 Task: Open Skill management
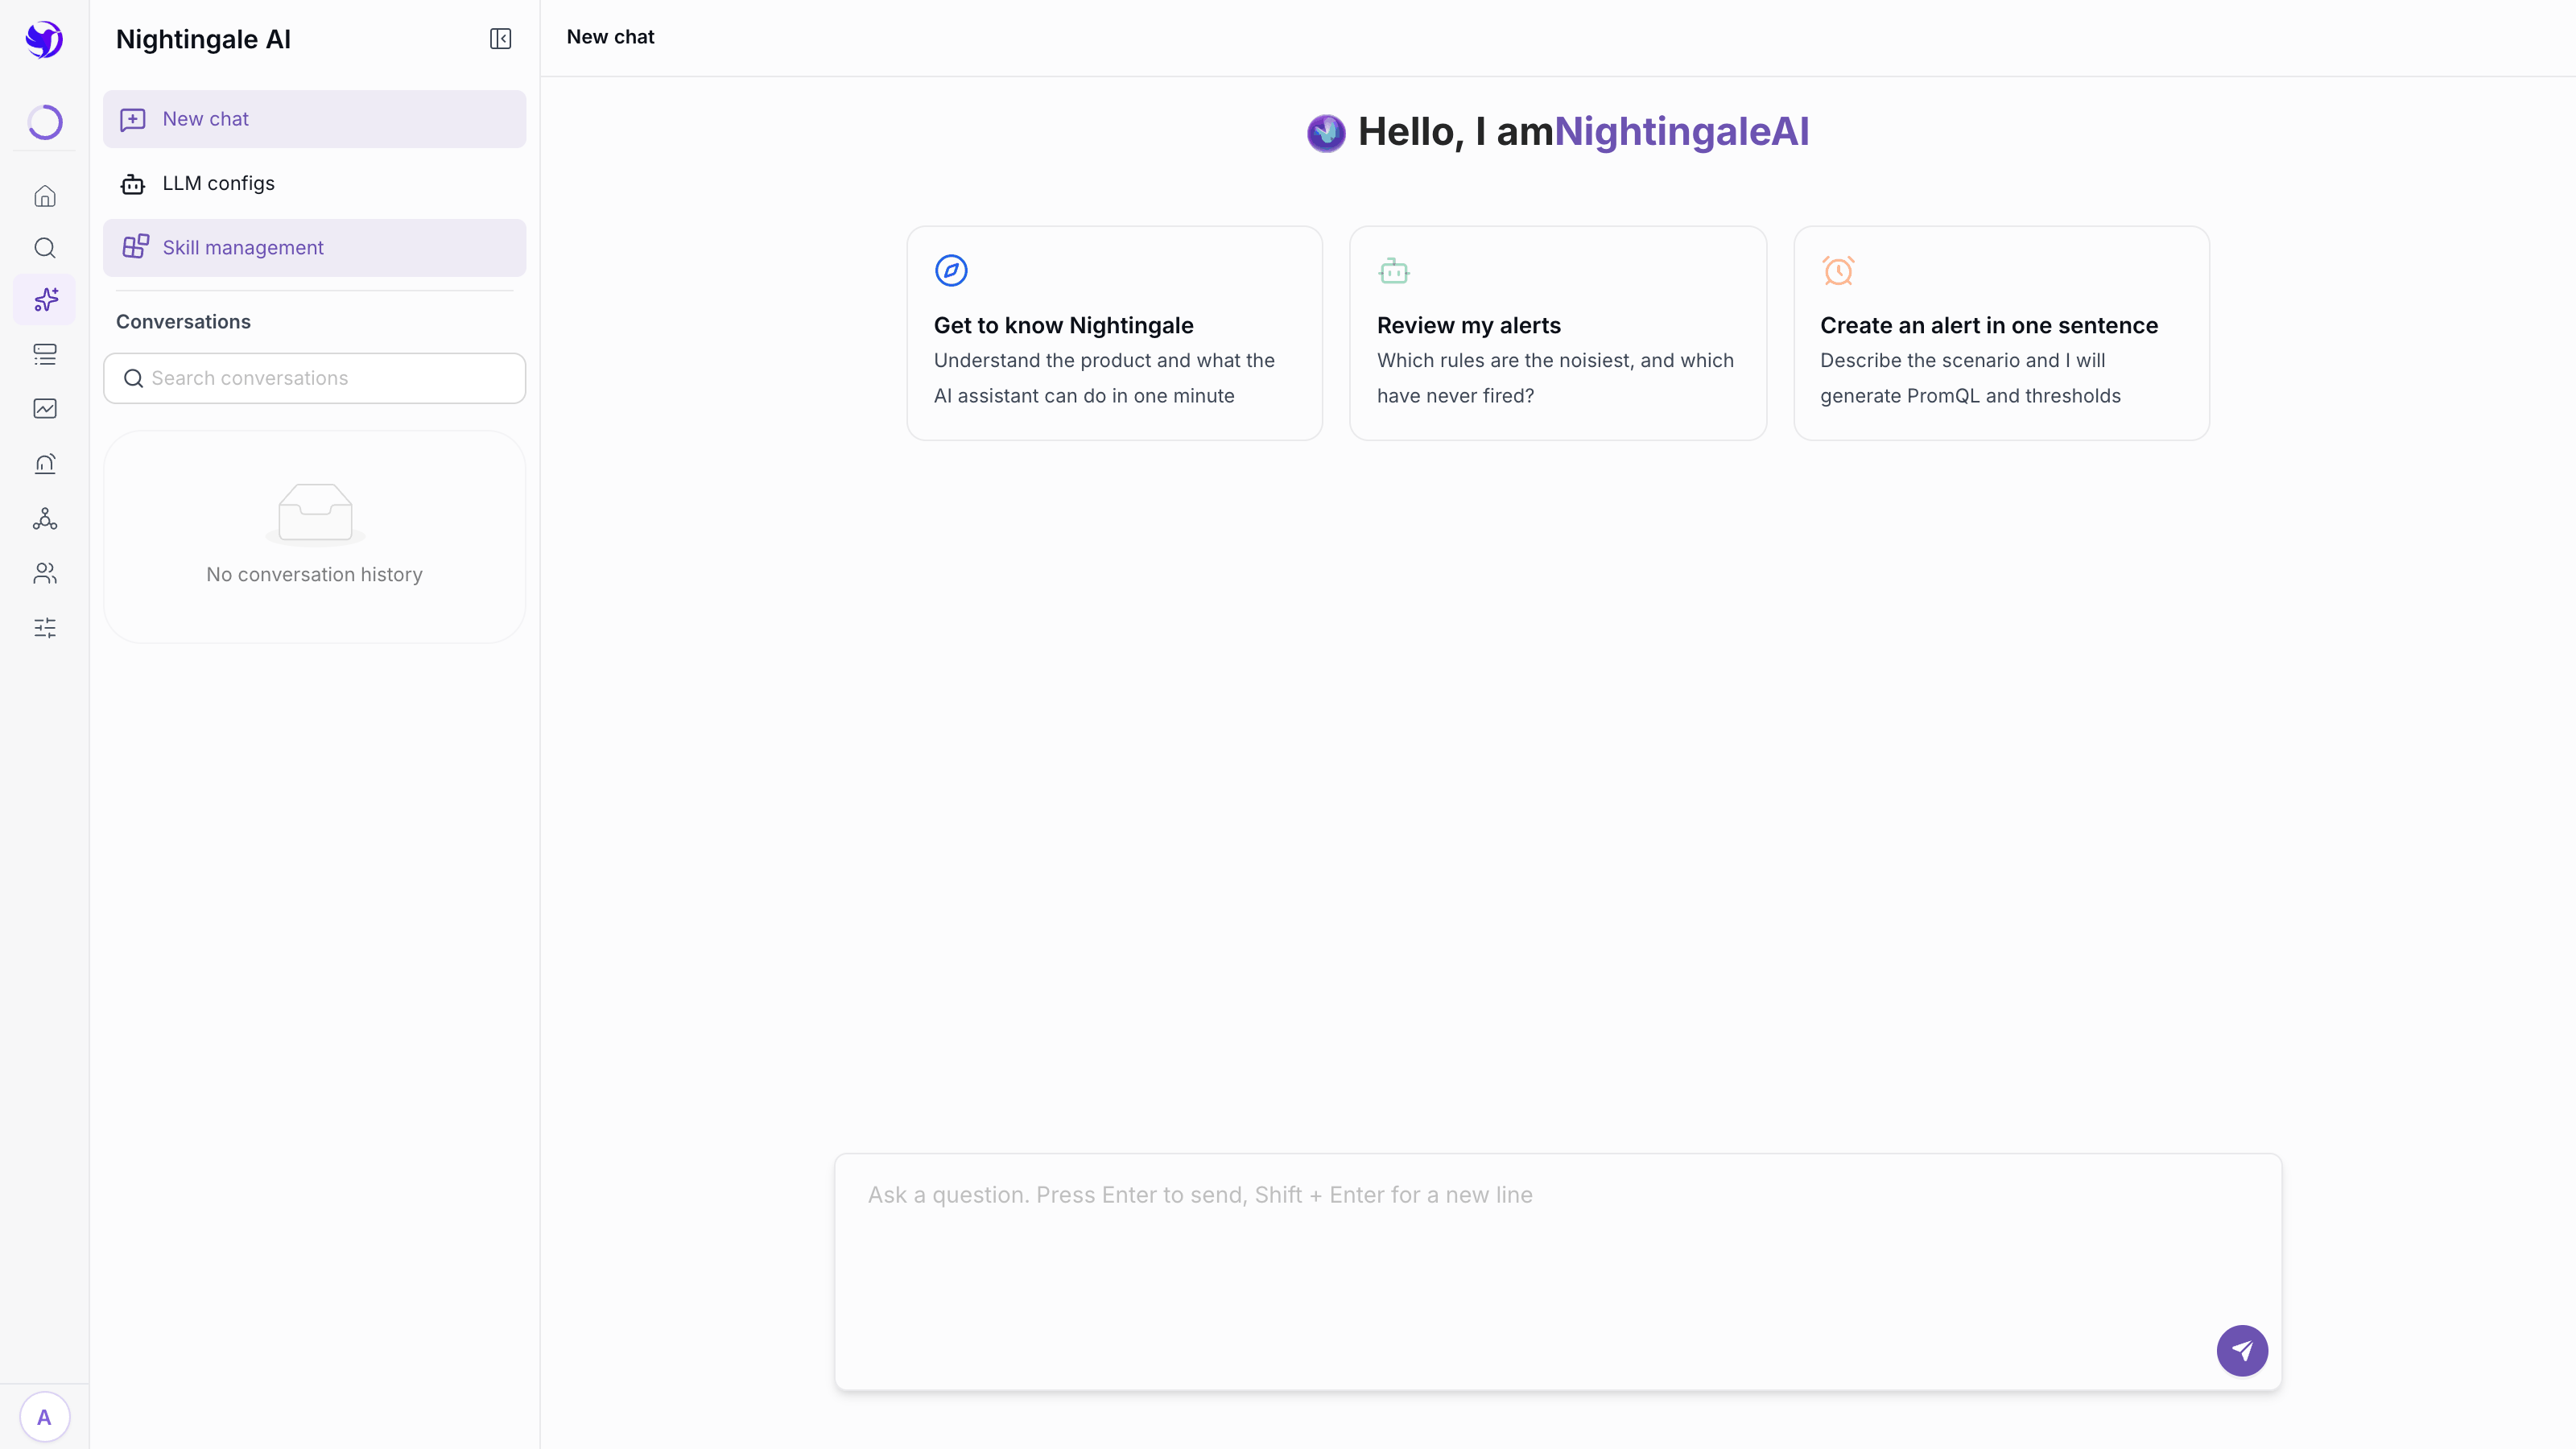pyautogui.click(x=314, y=248)
